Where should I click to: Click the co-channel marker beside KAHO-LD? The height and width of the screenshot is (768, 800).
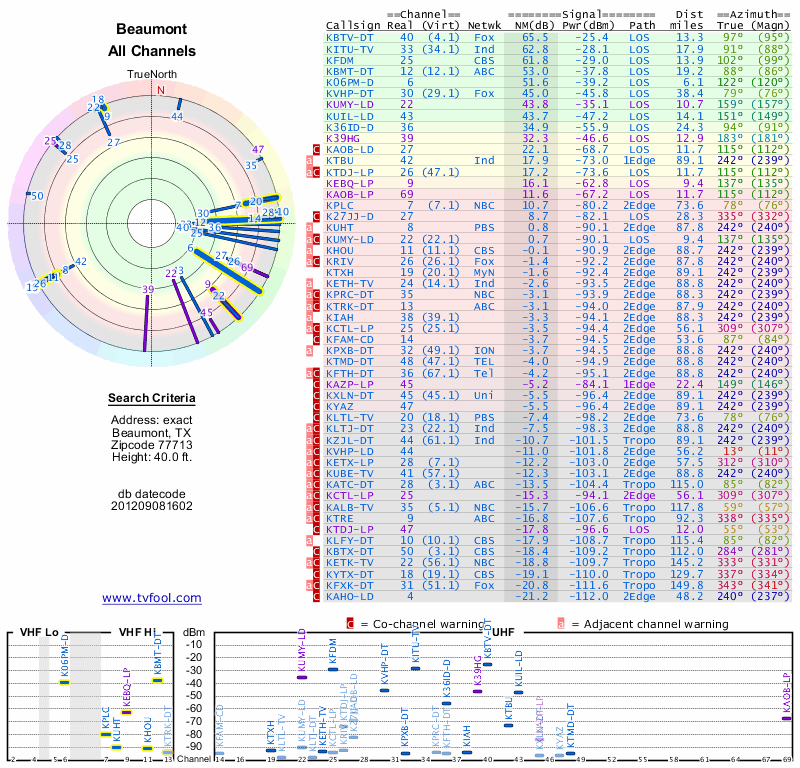tap(316, 597)
